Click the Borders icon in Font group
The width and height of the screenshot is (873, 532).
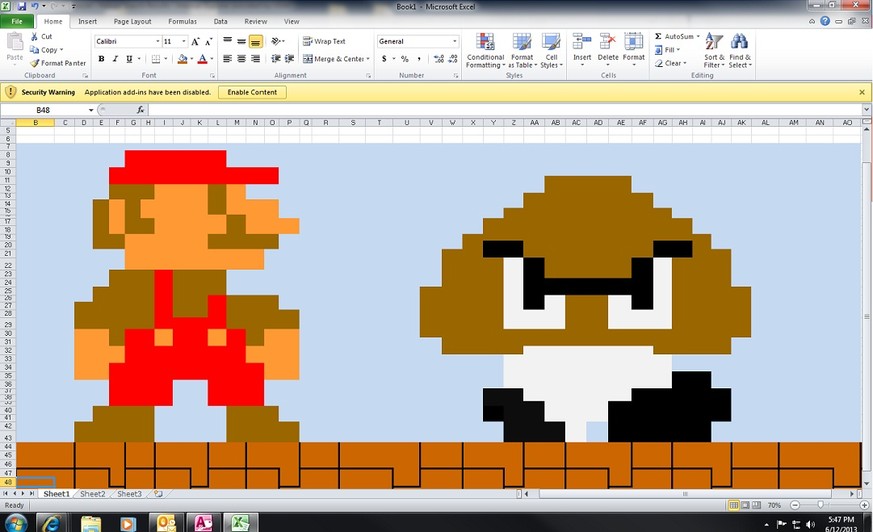click(156, 59)
